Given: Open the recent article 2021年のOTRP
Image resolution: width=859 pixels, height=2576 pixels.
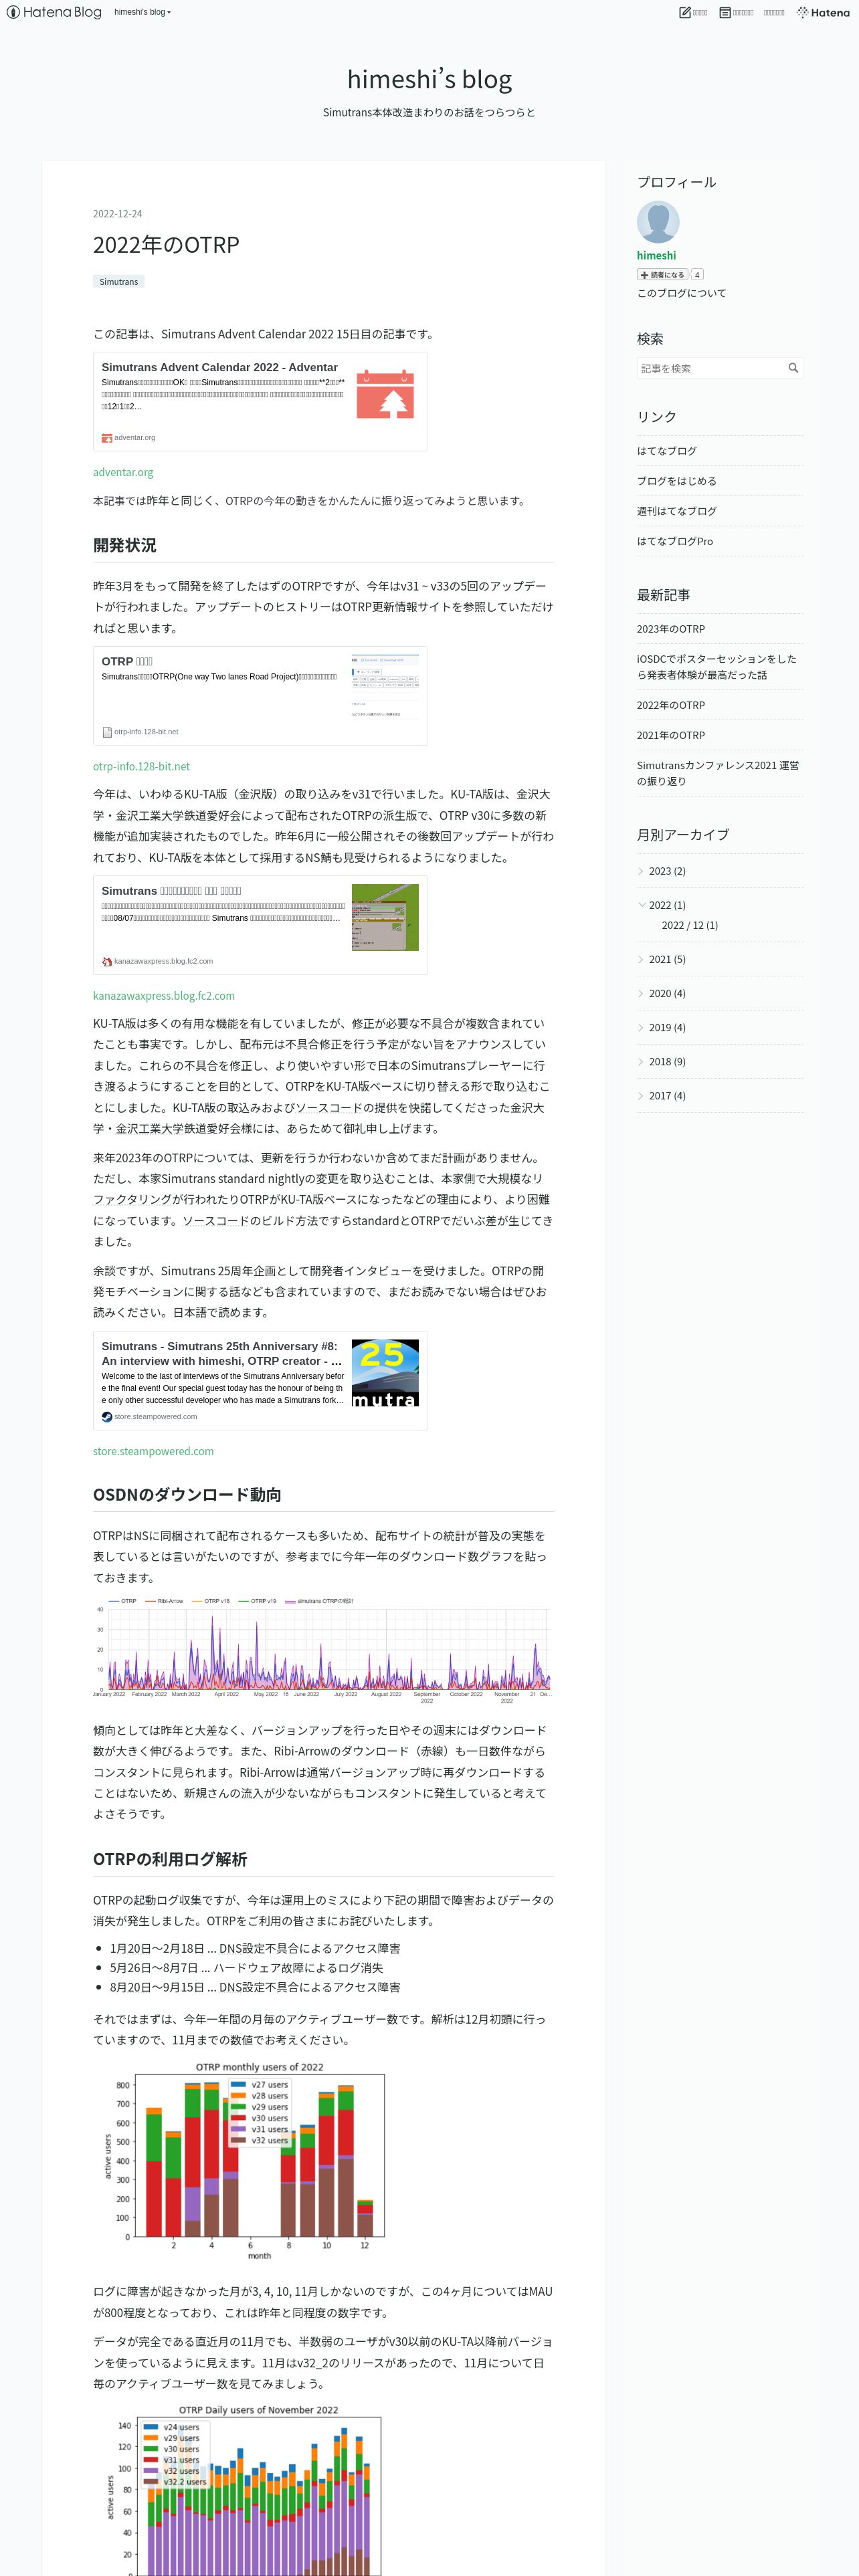Looking at the screenshot, I should [671, 735].
